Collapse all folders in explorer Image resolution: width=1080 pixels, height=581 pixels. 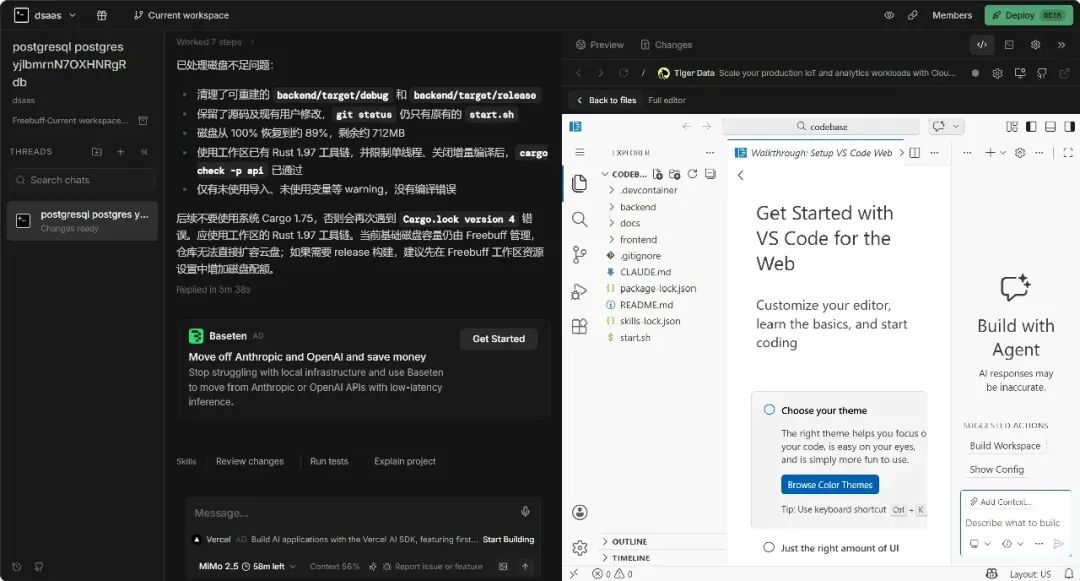710,174
